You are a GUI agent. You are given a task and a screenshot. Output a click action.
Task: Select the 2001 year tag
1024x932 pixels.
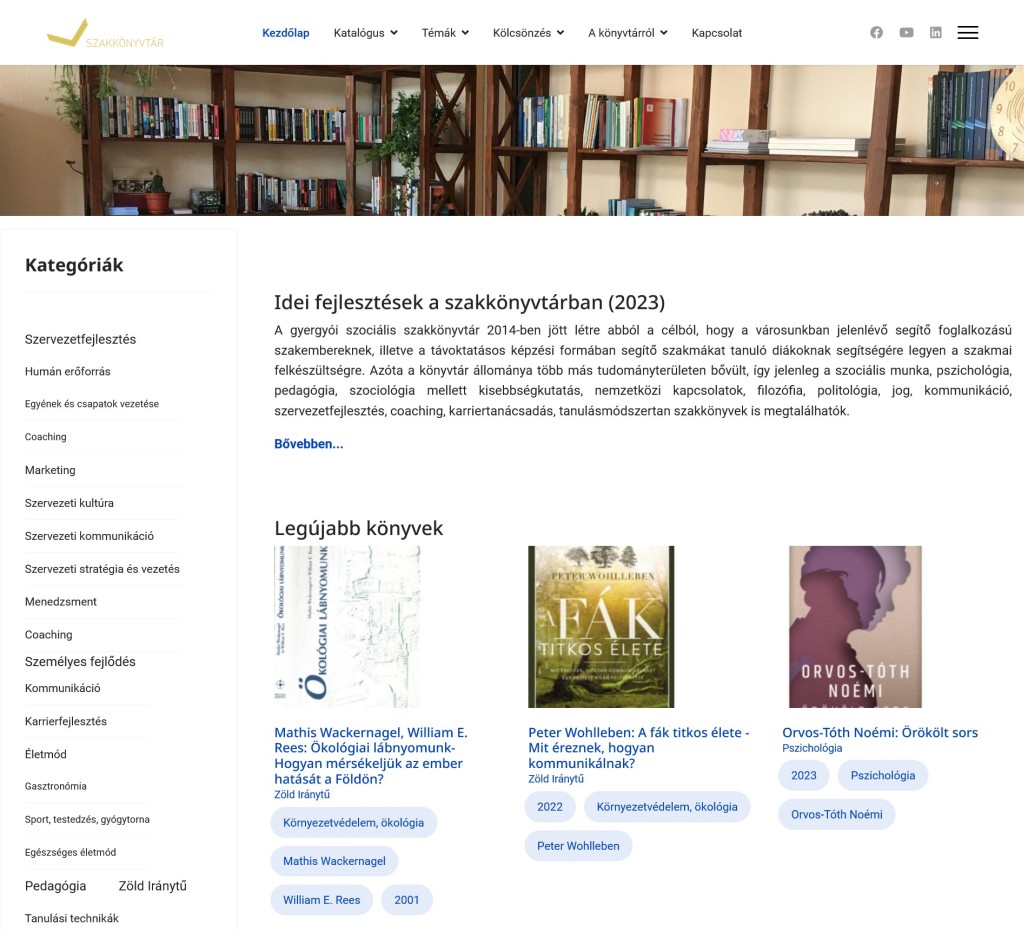[x=407, y=900]
